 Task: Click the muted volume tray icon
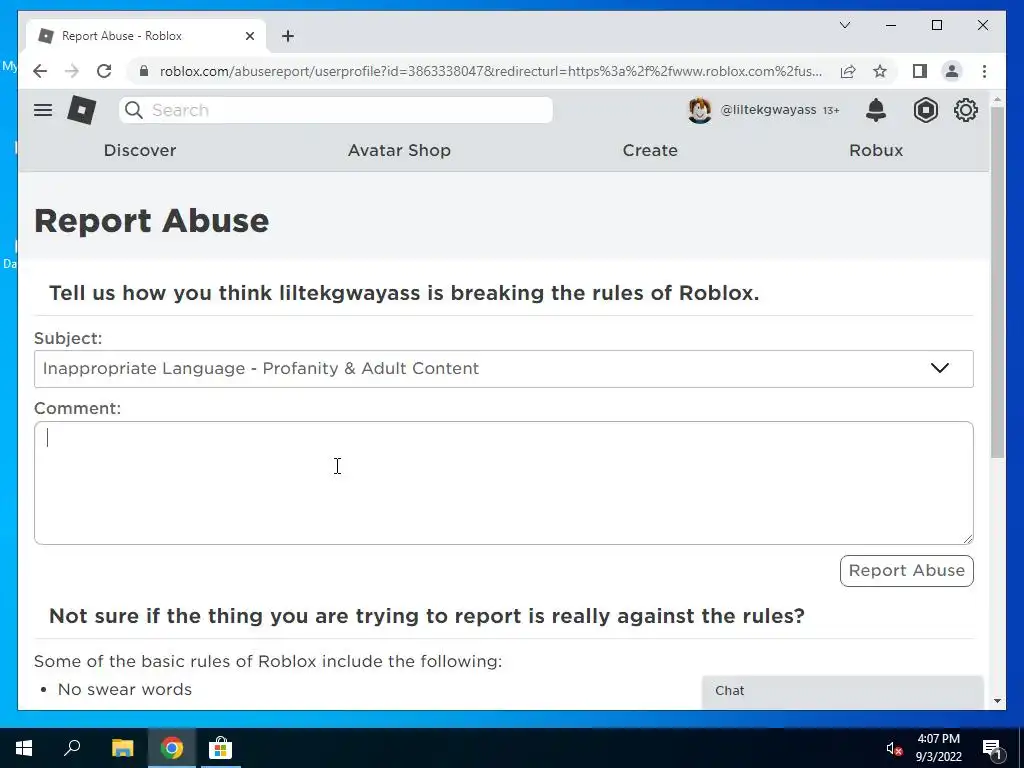click(x=894, y=748)
